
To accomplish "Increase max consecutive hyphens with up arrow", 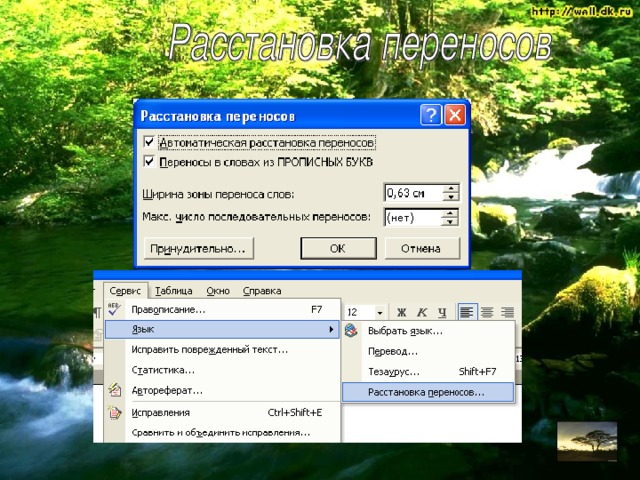I will pos(450,213).
